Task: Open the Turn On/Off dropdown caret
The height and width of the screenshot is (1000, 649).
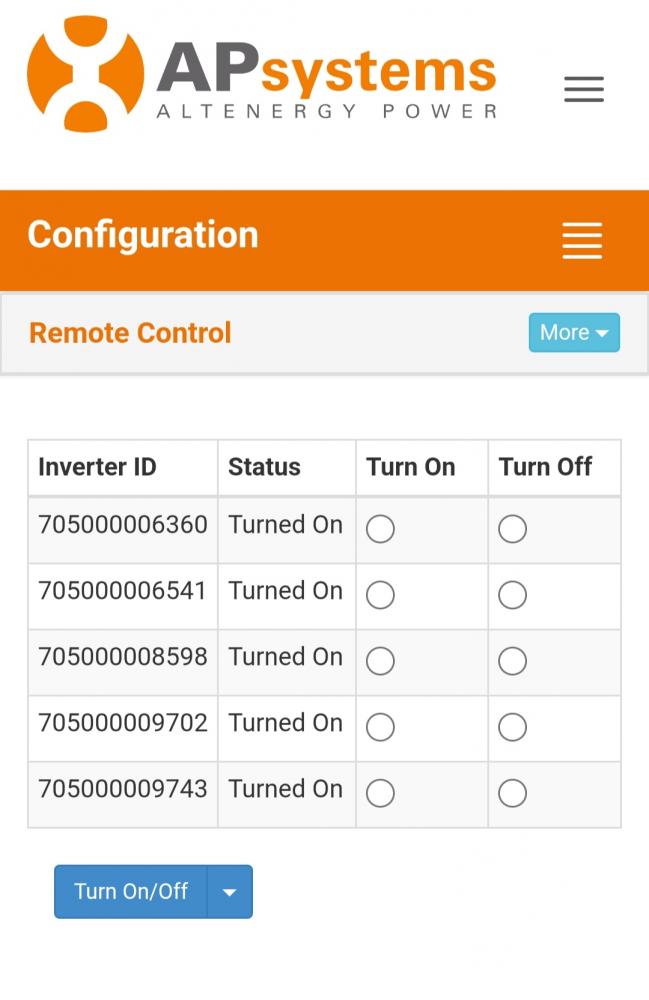Action: click(230, 892)
